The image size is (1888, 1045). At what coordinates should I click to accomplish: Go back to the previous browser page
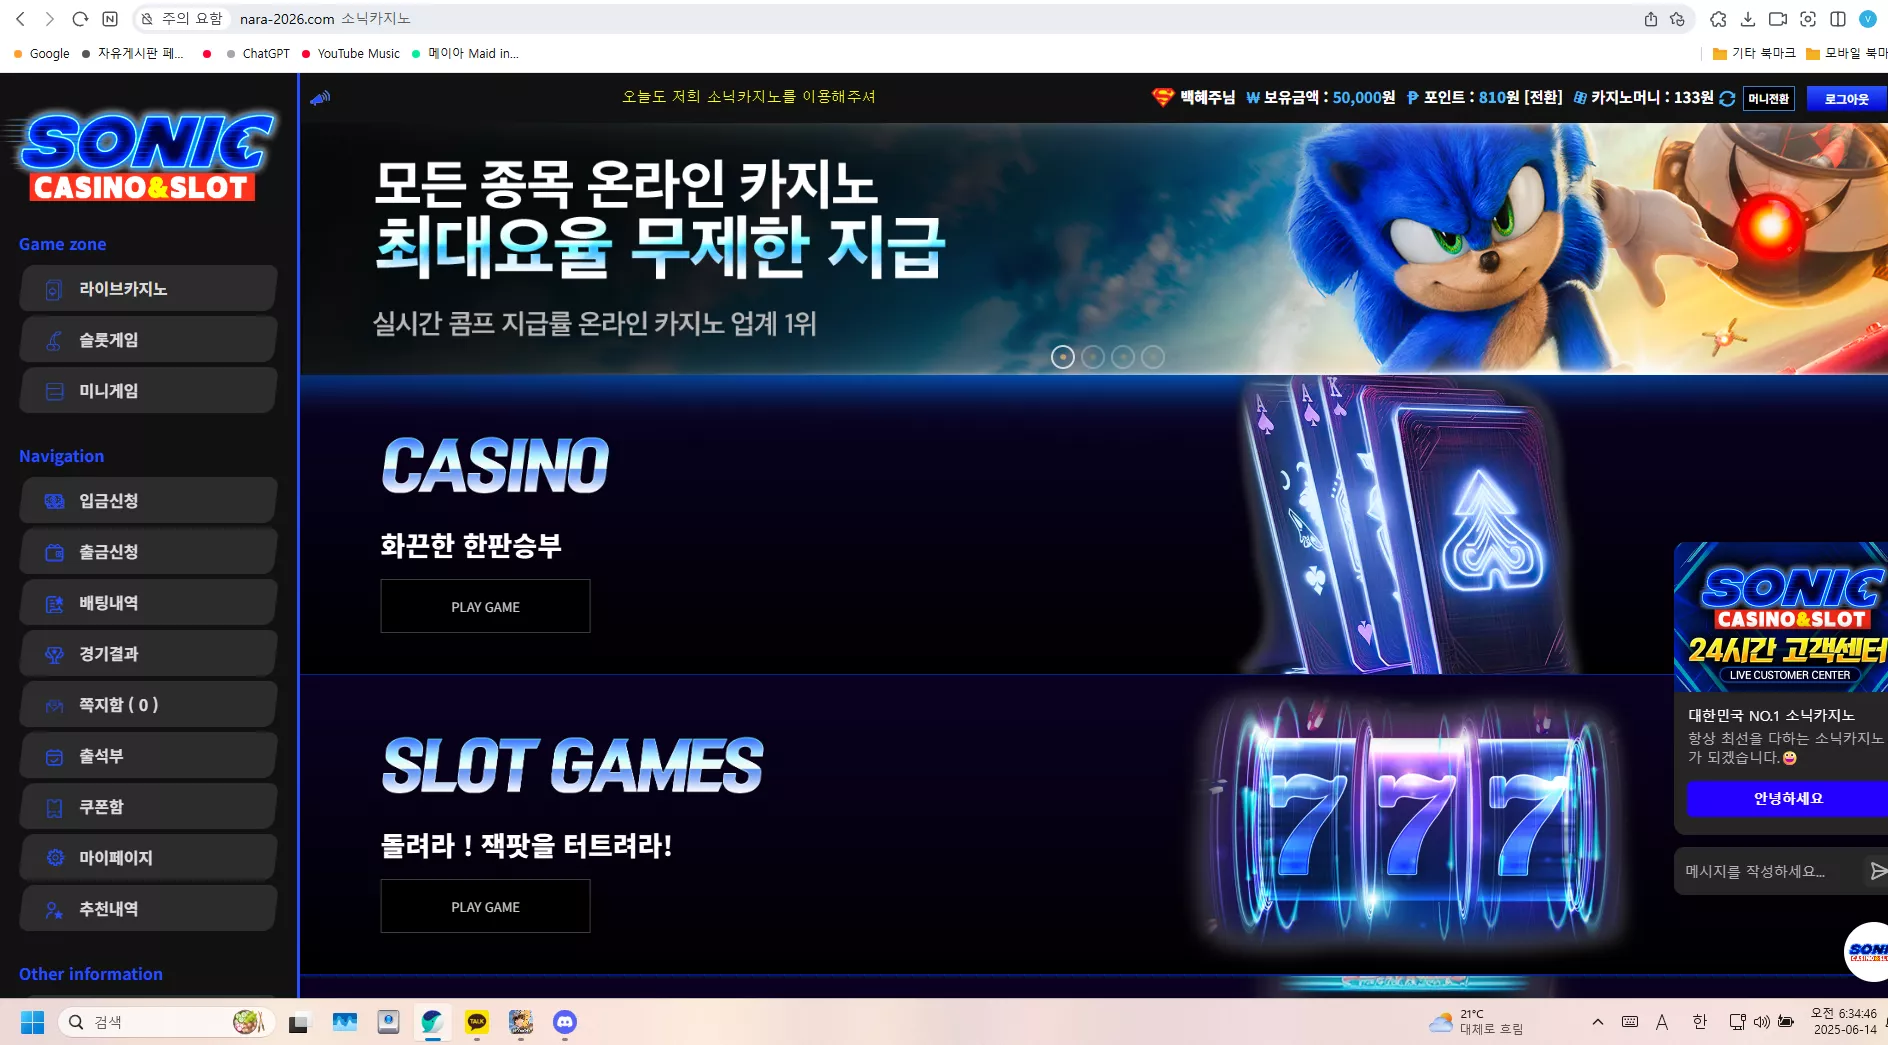(x=20, y=19)
